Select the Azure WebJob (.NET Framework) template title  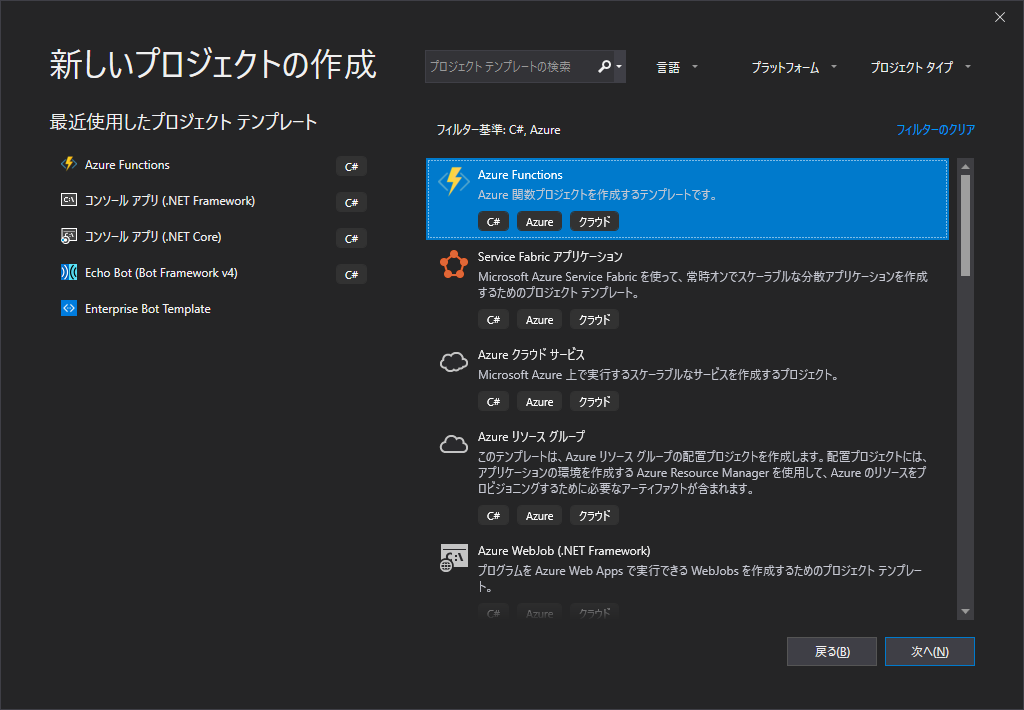[564, 550]
